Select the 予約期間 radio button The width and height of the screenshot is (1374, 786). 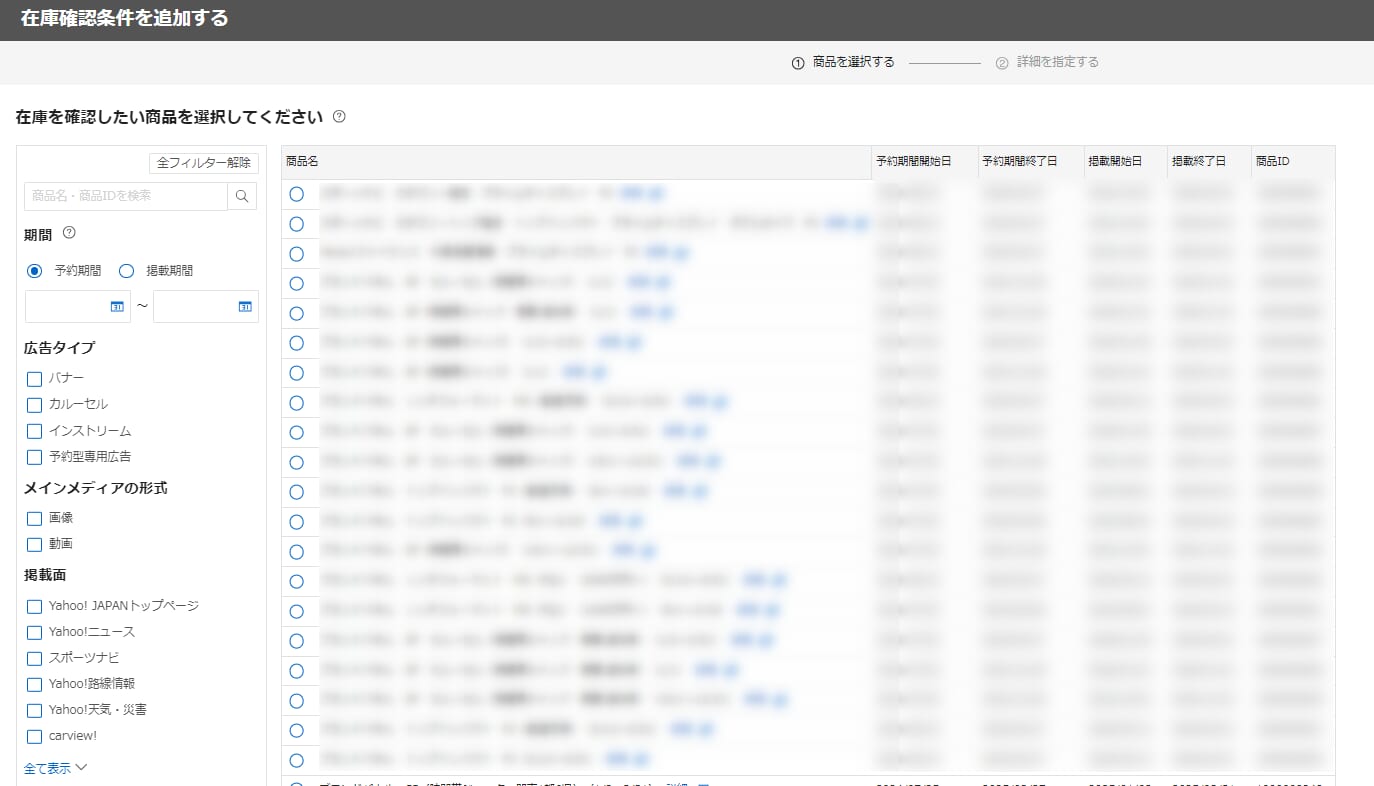(x=35, y=270)
